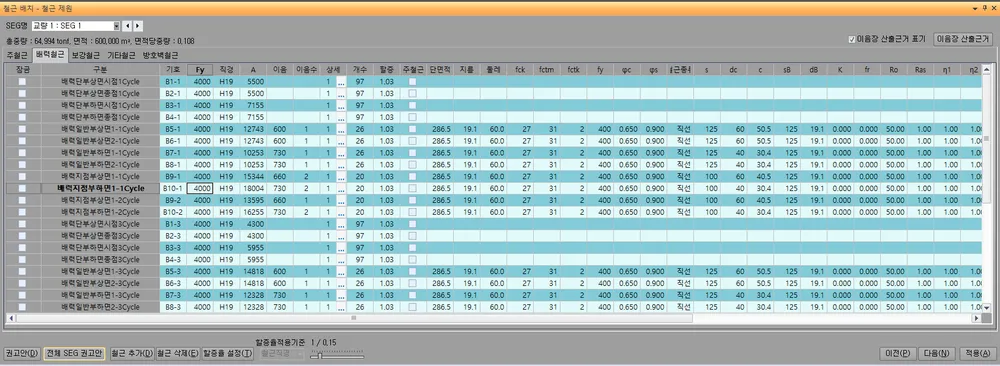Click 이음장 산출근거 button
This screenshot has width=1000, height=366.
click(964, 39)
